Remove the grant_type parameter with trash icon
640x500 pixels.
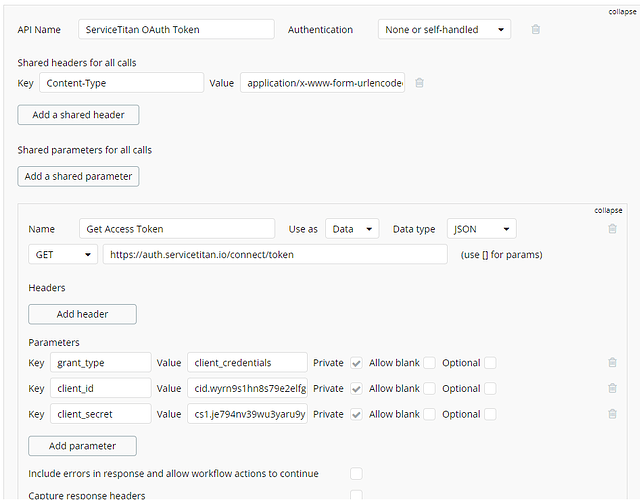coord(612,363)
